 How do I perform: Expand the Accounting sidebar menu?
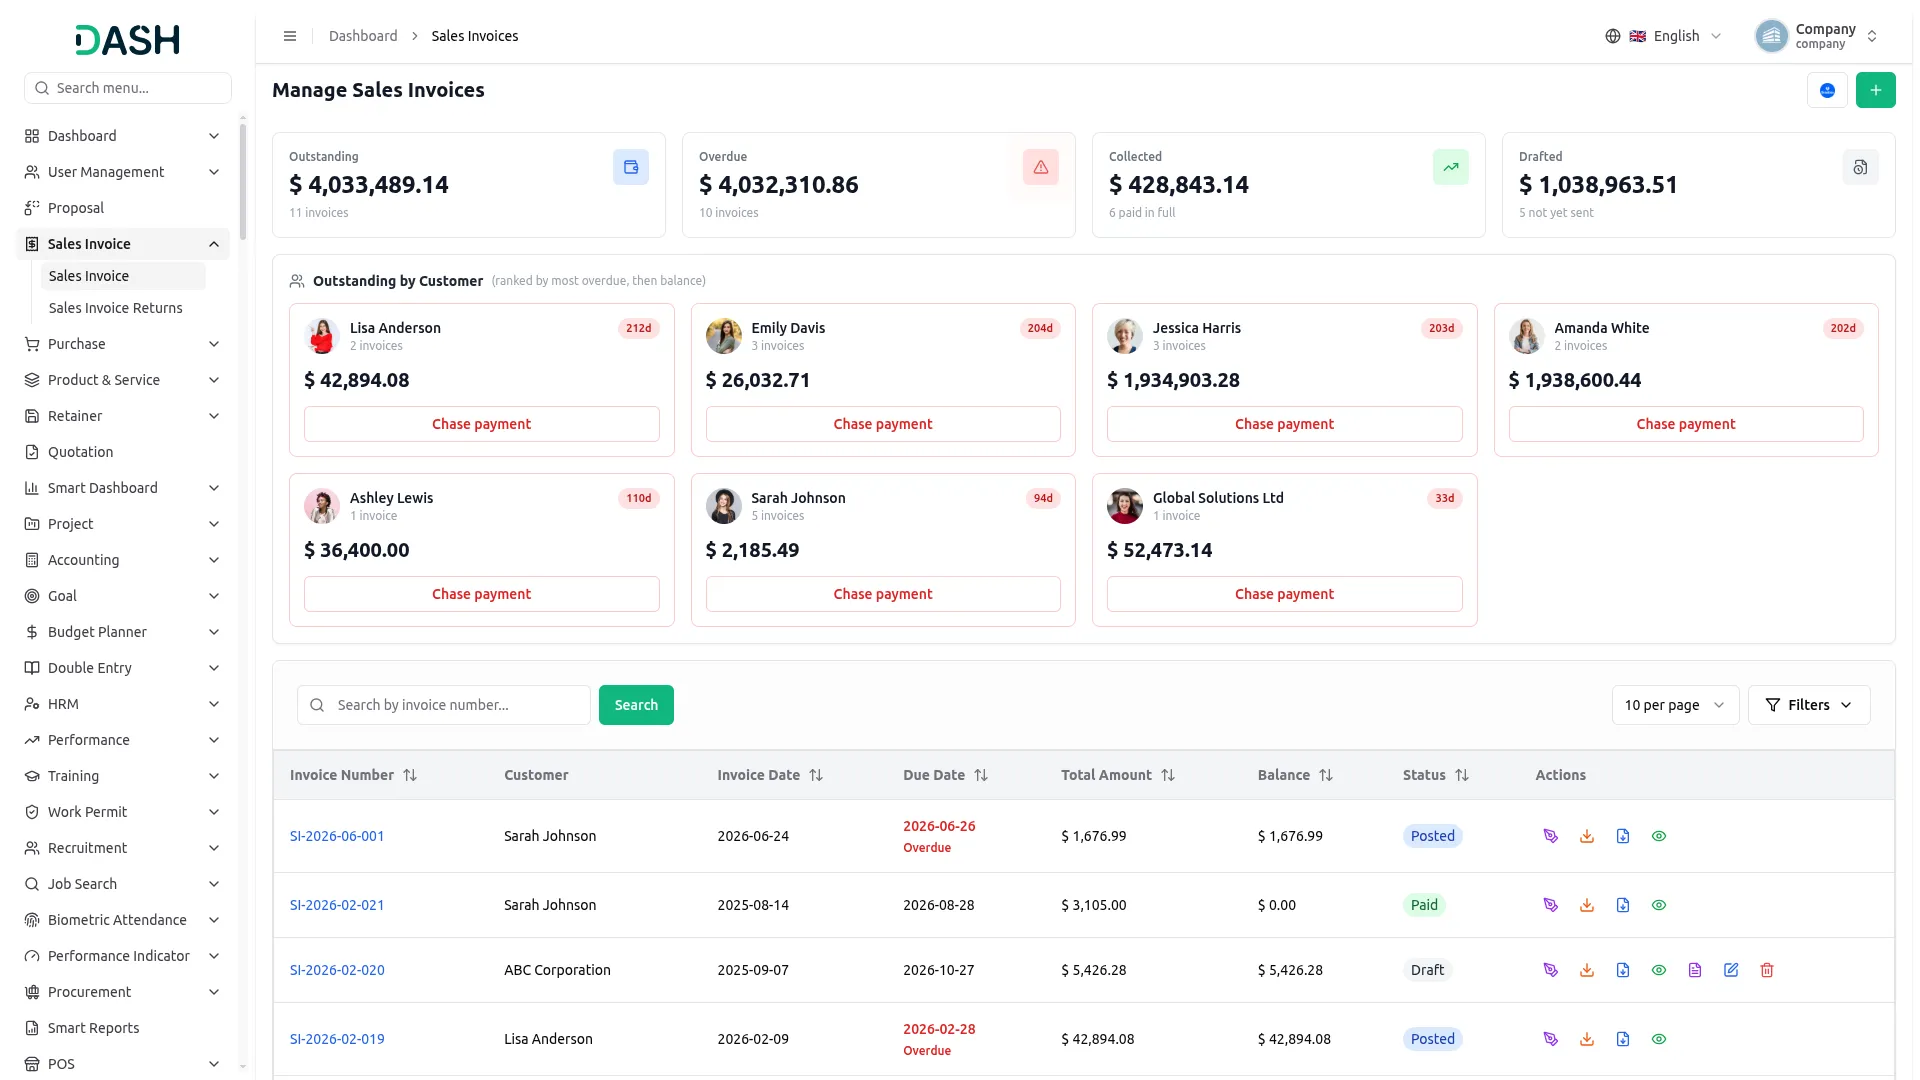click(122, 560)
